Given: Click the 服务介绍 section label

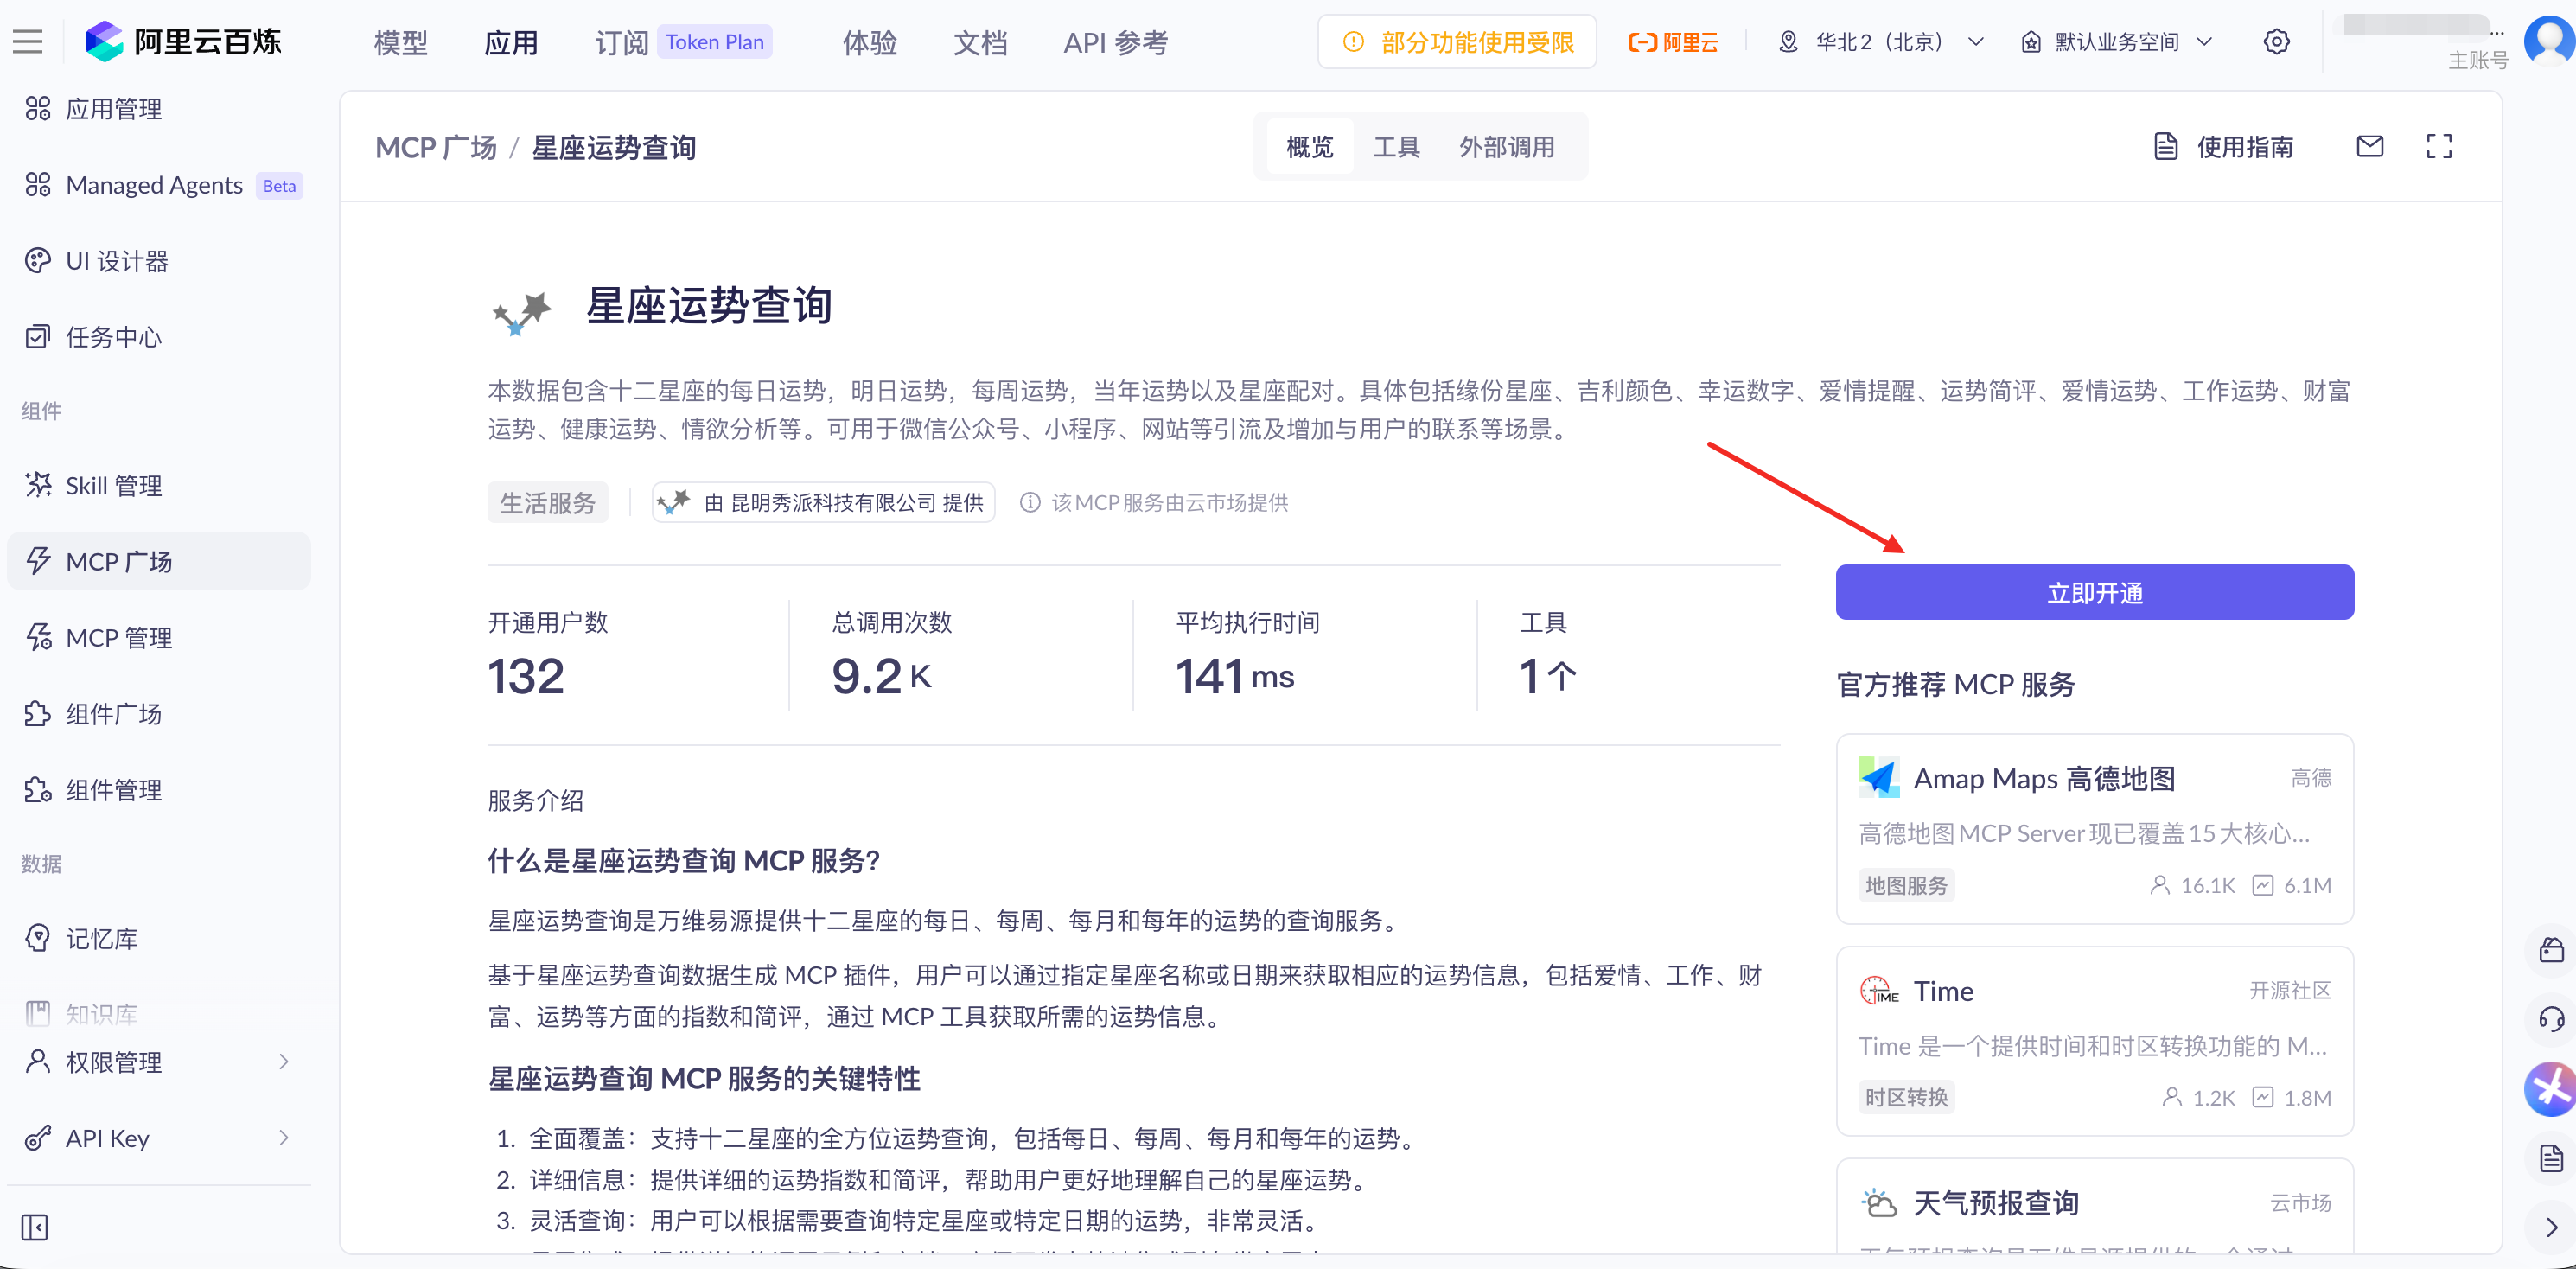Looking at the screenshot, I should (535, 800).
